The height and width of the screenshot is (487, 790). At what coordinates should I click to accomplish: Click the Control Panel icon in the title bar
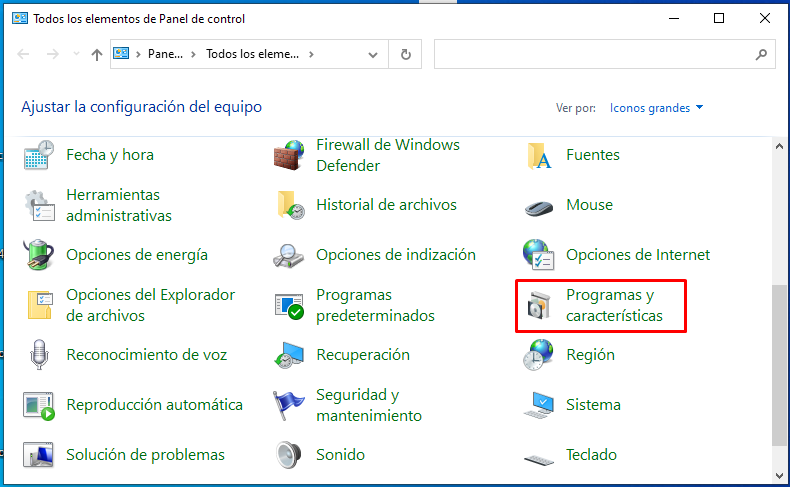coord(20,19)
